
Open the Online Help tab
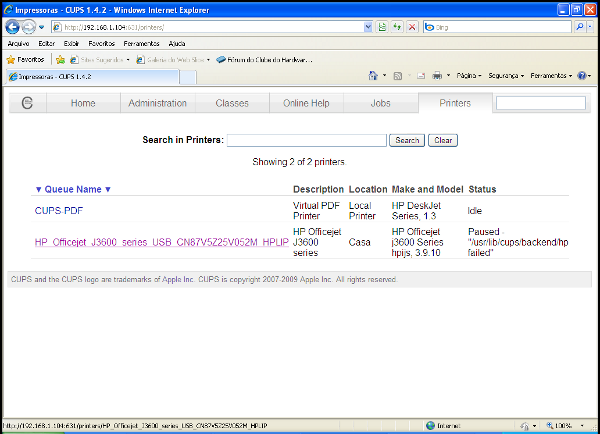306,103
